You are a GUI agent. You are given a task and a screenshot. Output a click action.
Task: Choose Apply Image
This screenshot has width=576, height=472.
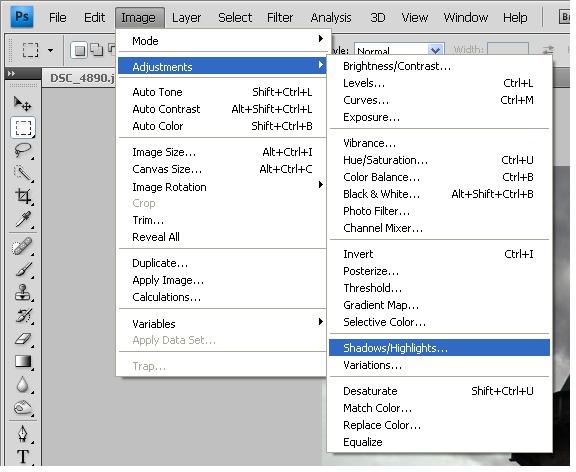click(x=222, y=280)
